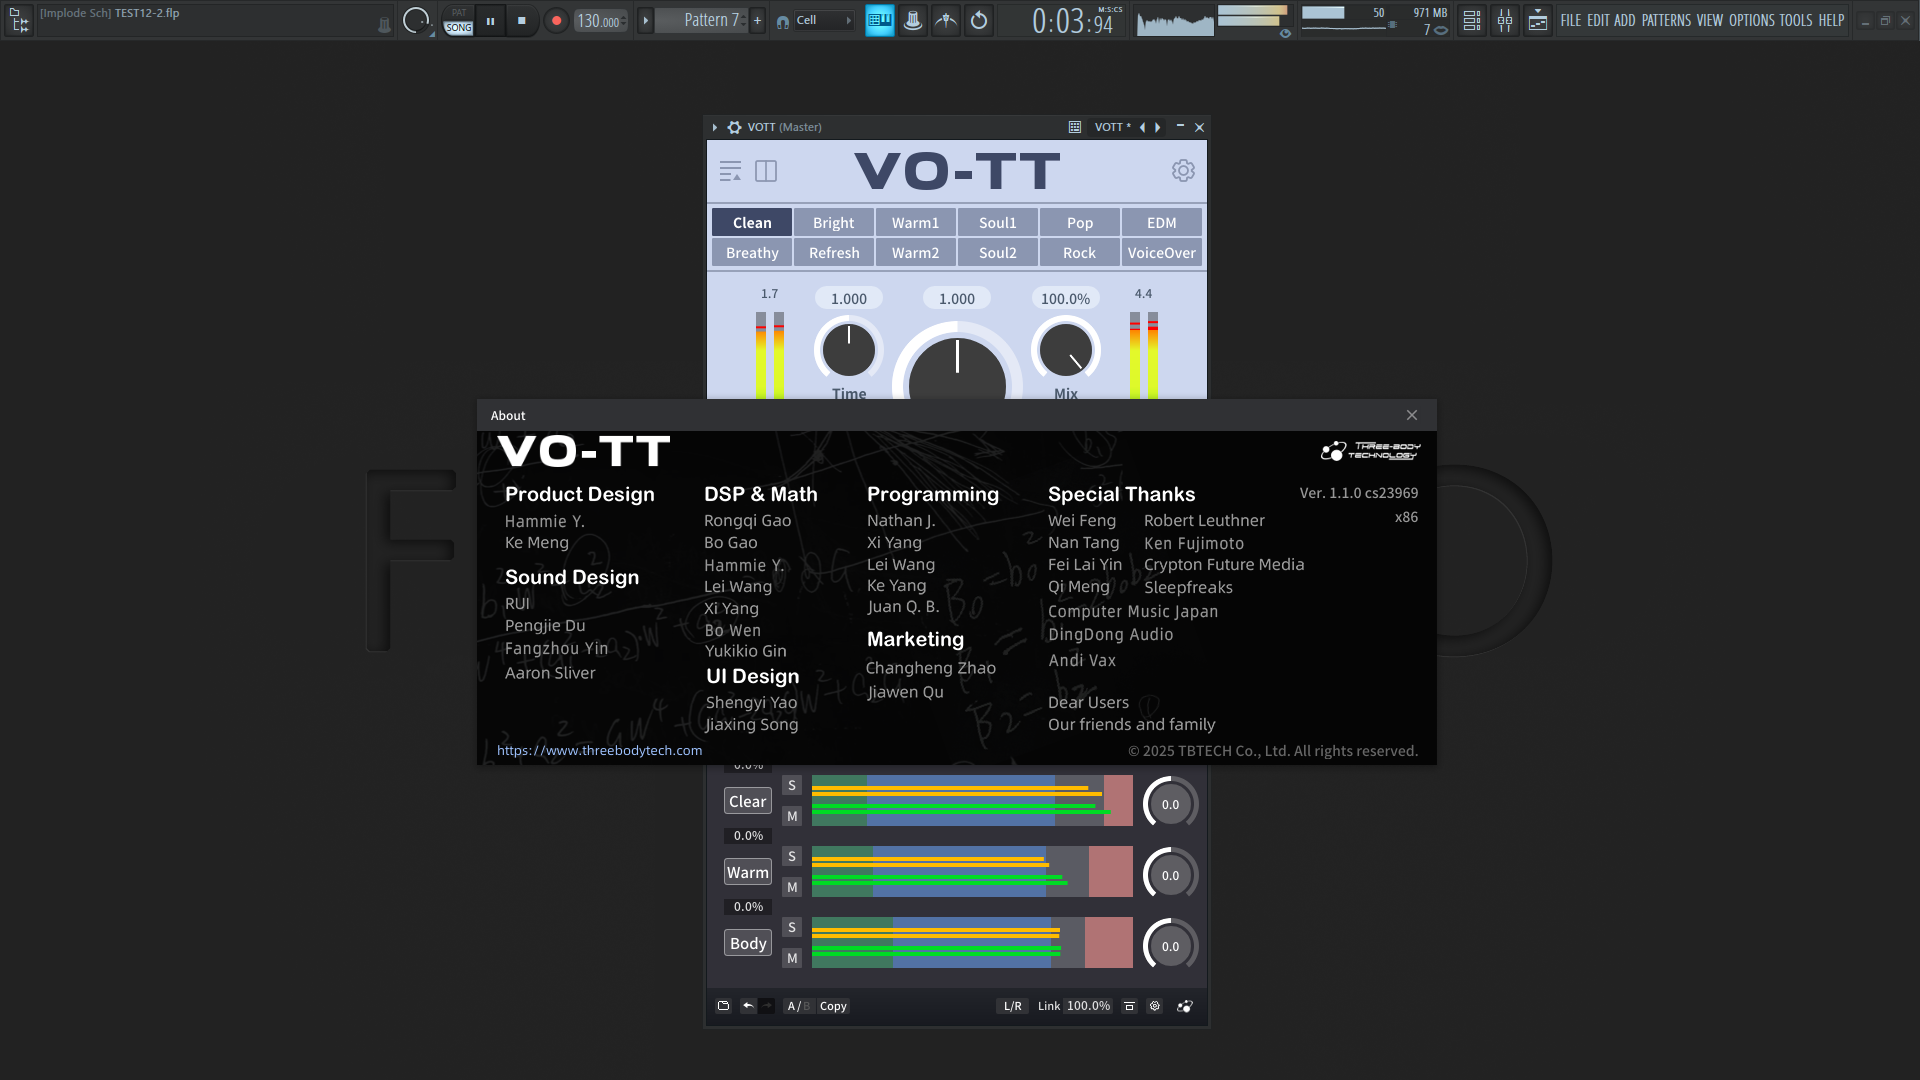Mute the Clear band
The height and width of the screenshot is (1080, 1920).
tap(792, 816)
